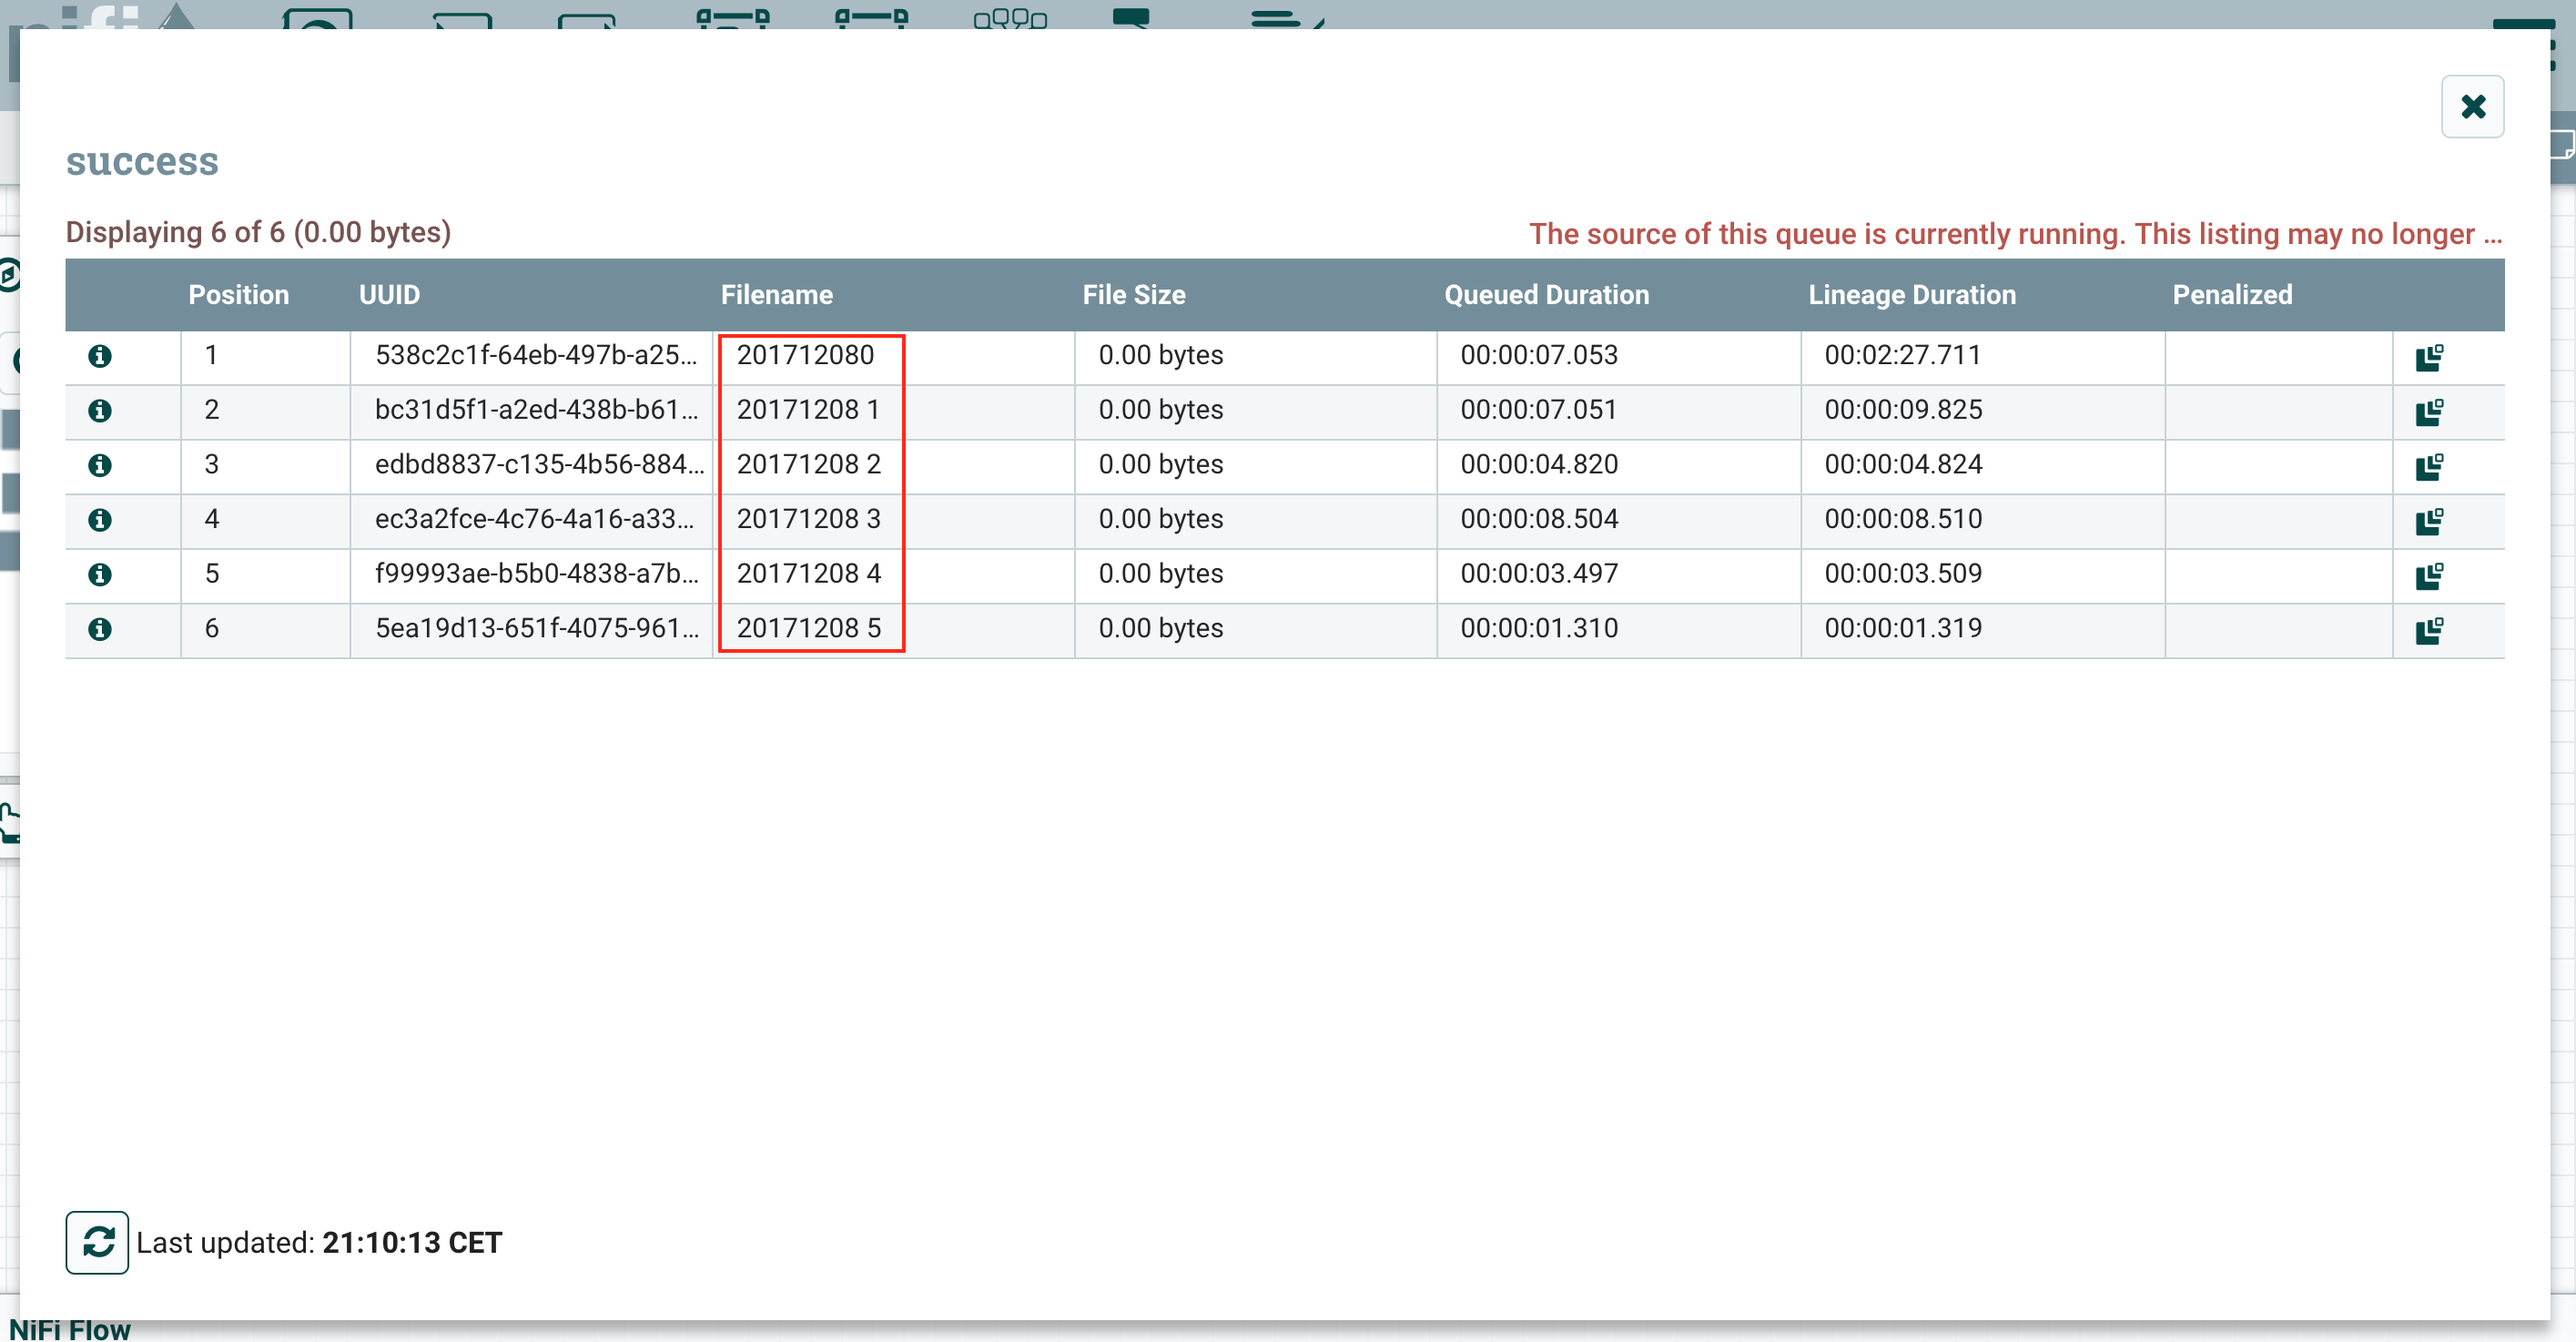Go to provenance for row 2
This screenshot has width=2576, height=1342.
pyautogui.click(x=2429, y=412)
